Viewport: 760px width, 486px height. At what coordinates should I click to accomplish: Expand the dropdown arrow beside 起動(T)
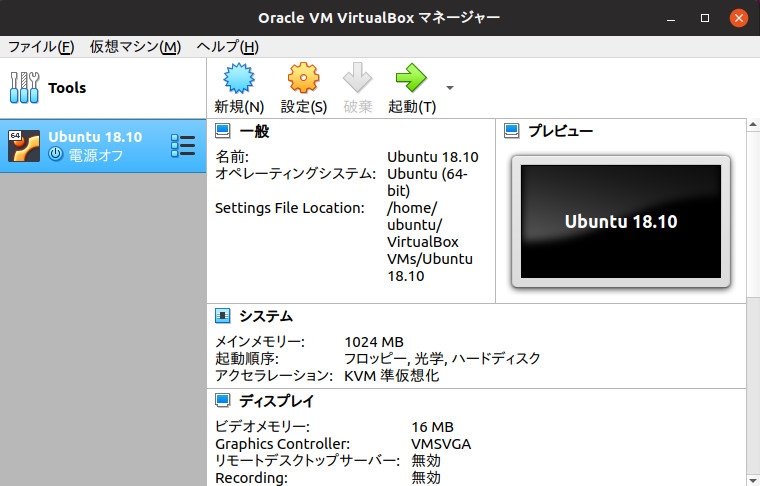click(450, 88)
